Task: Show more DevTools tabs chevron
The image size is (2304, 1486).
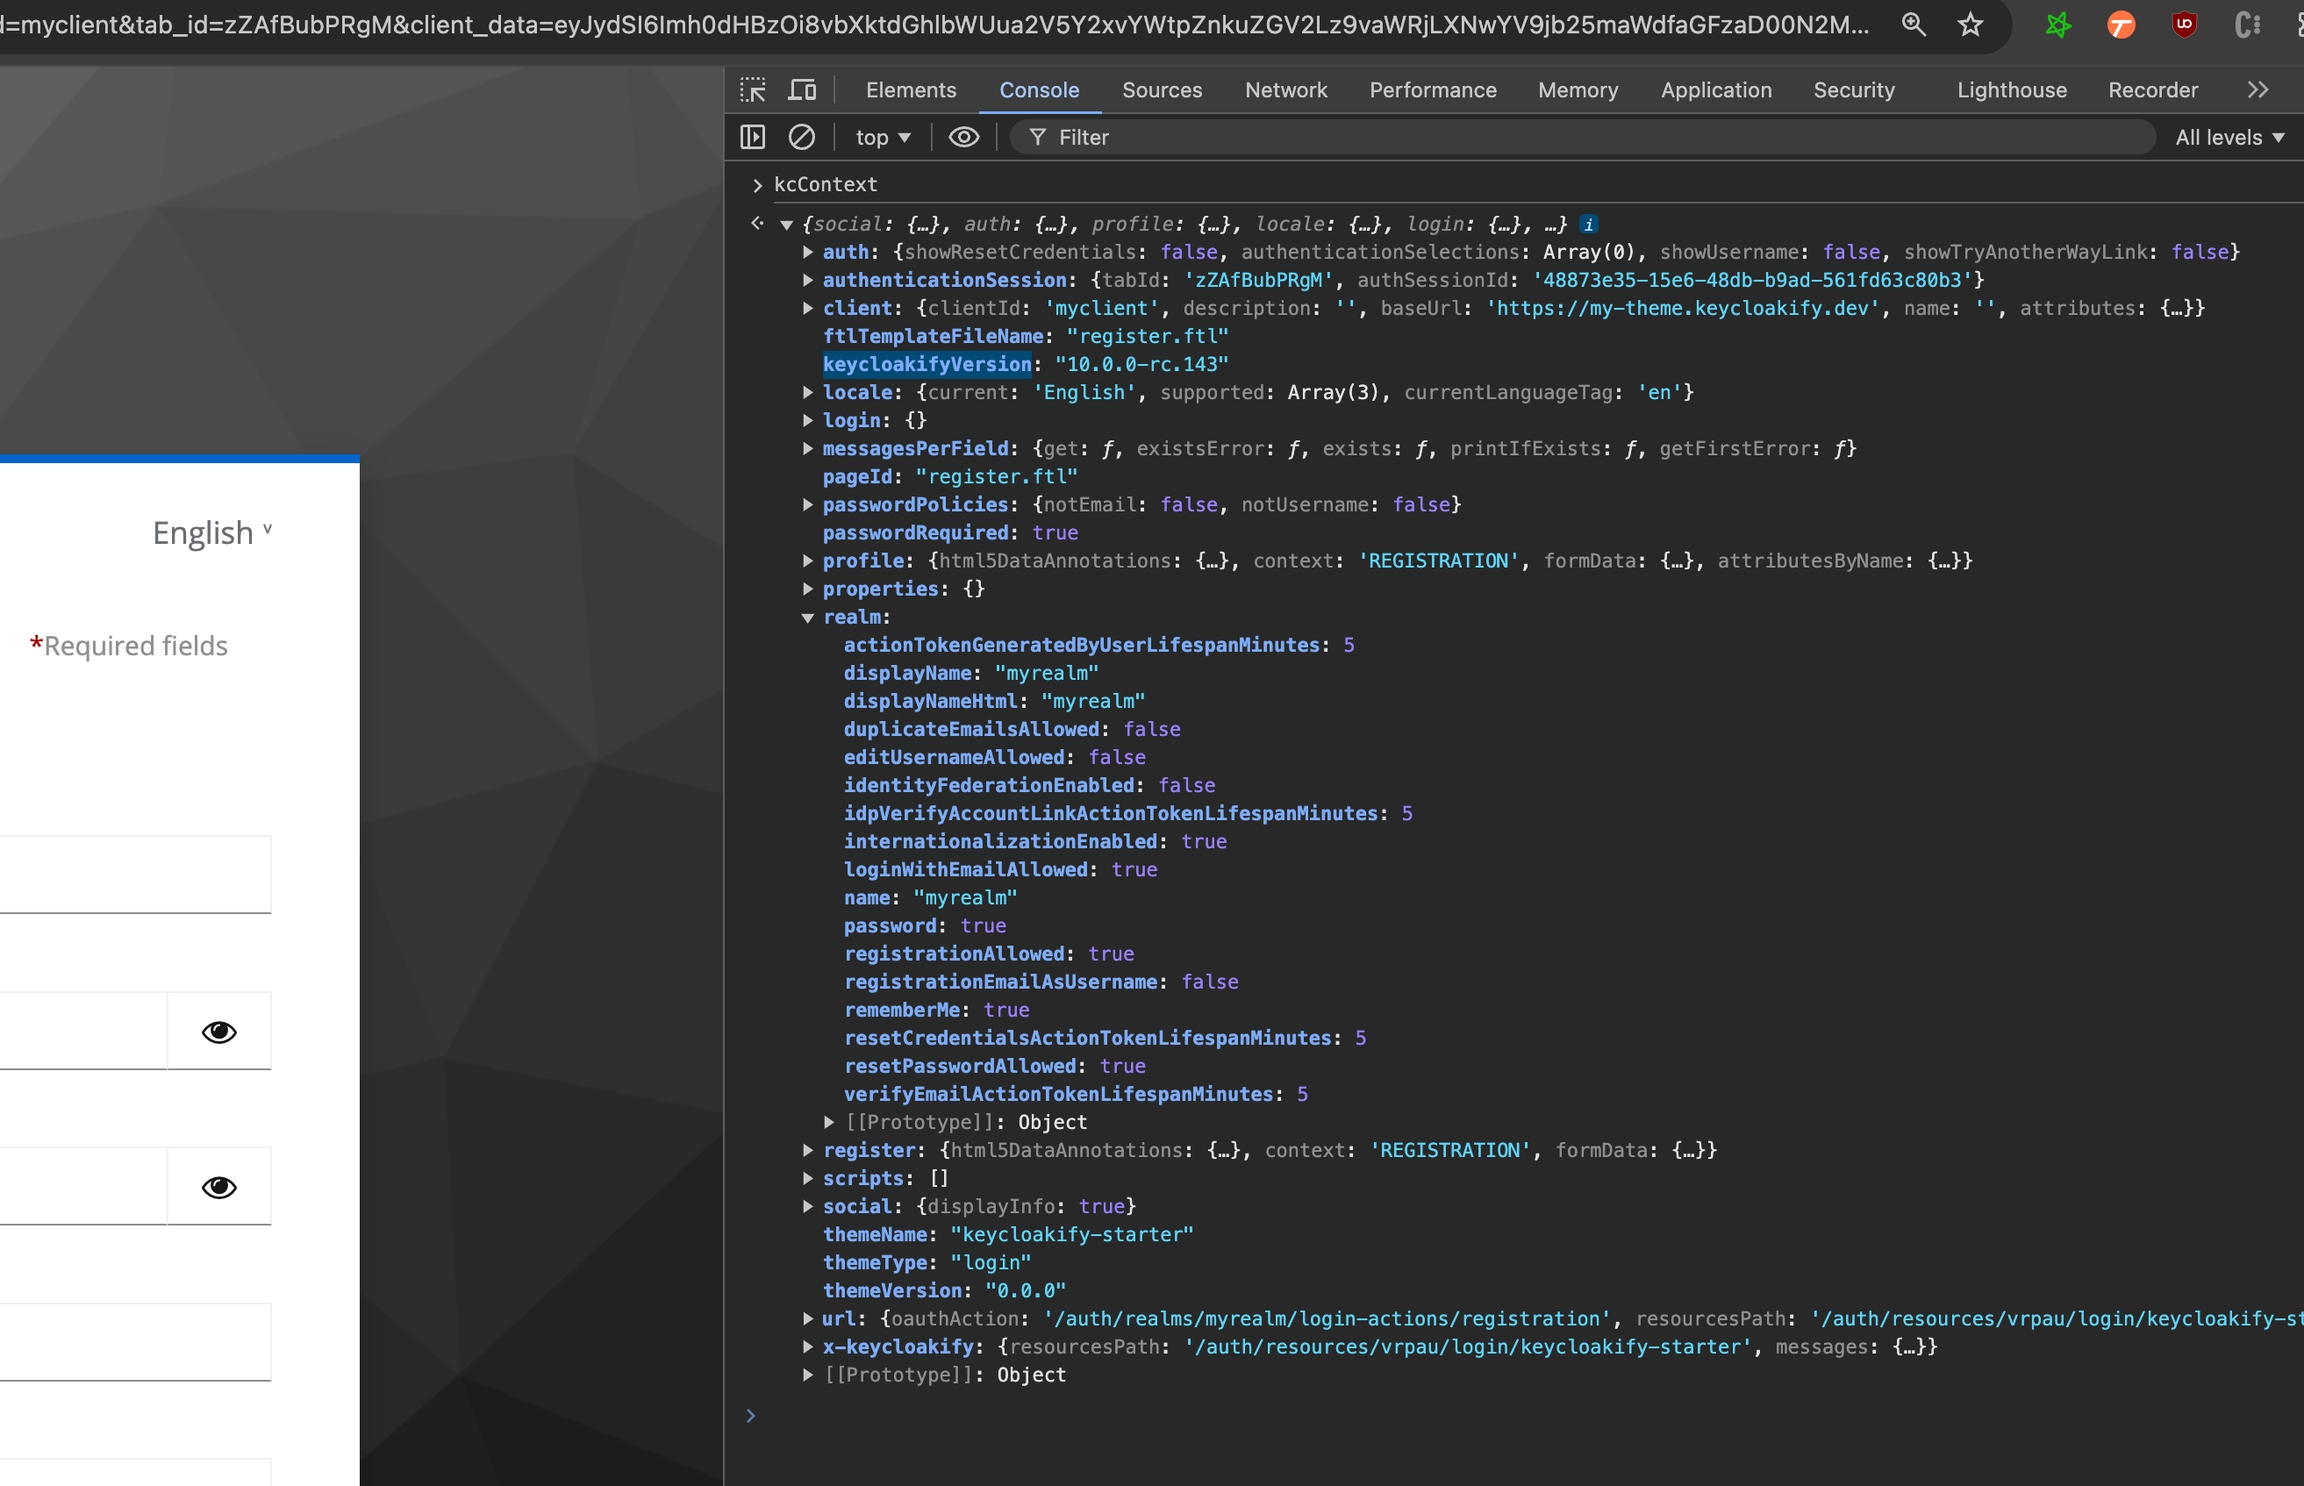Action: [x=2257, y=90]
